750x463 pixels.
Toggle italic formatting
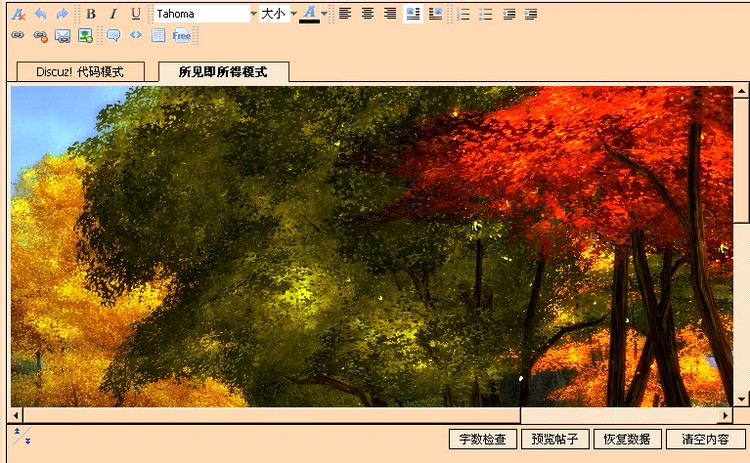(x=113, y=14)
